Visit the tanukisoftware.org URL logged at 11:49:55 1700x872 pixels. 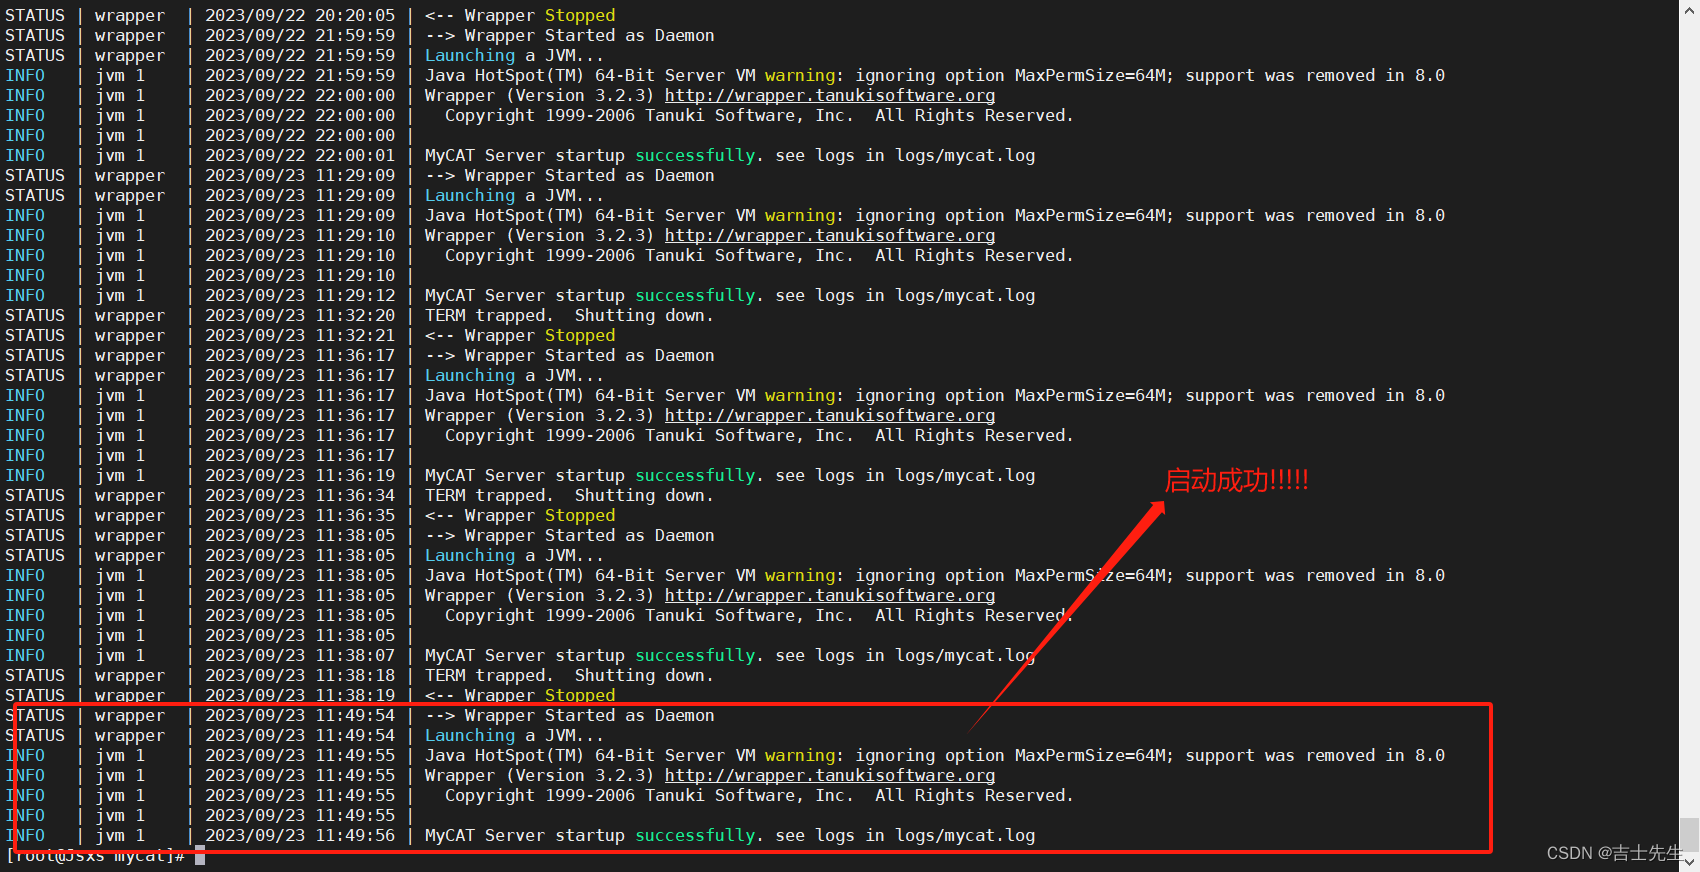pyautogui.click(x=830, y=776)
